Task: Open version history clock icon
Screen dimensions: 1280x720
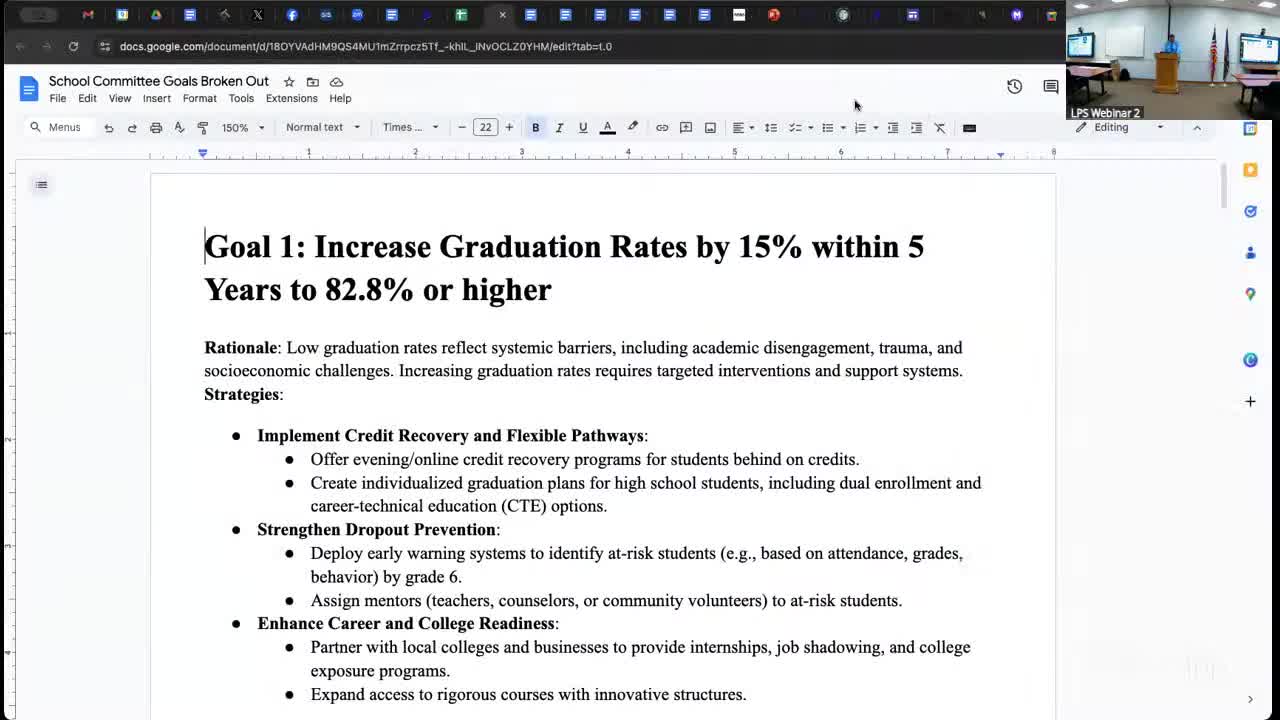Action: pos(1014,87)
